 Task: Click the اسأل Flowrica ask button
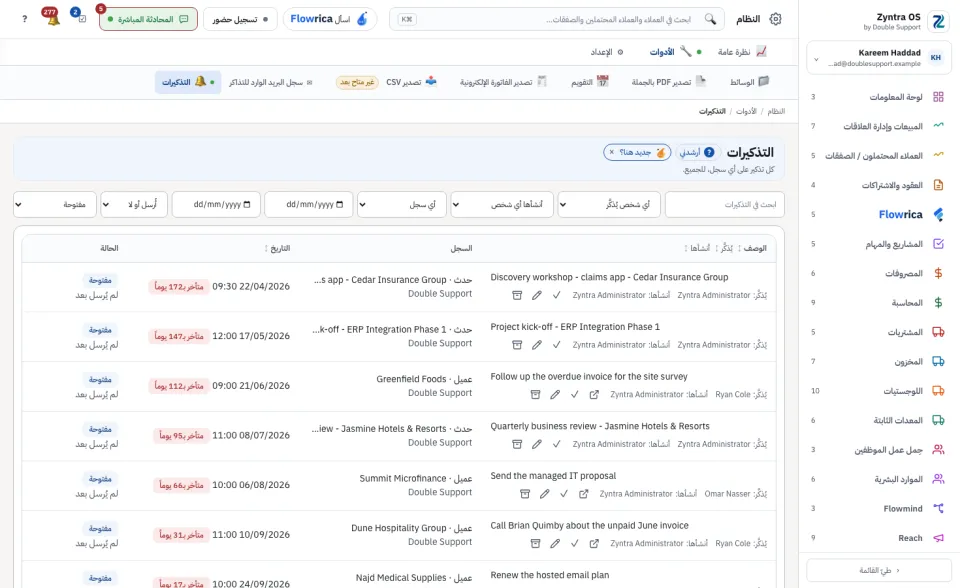[329, 19]
